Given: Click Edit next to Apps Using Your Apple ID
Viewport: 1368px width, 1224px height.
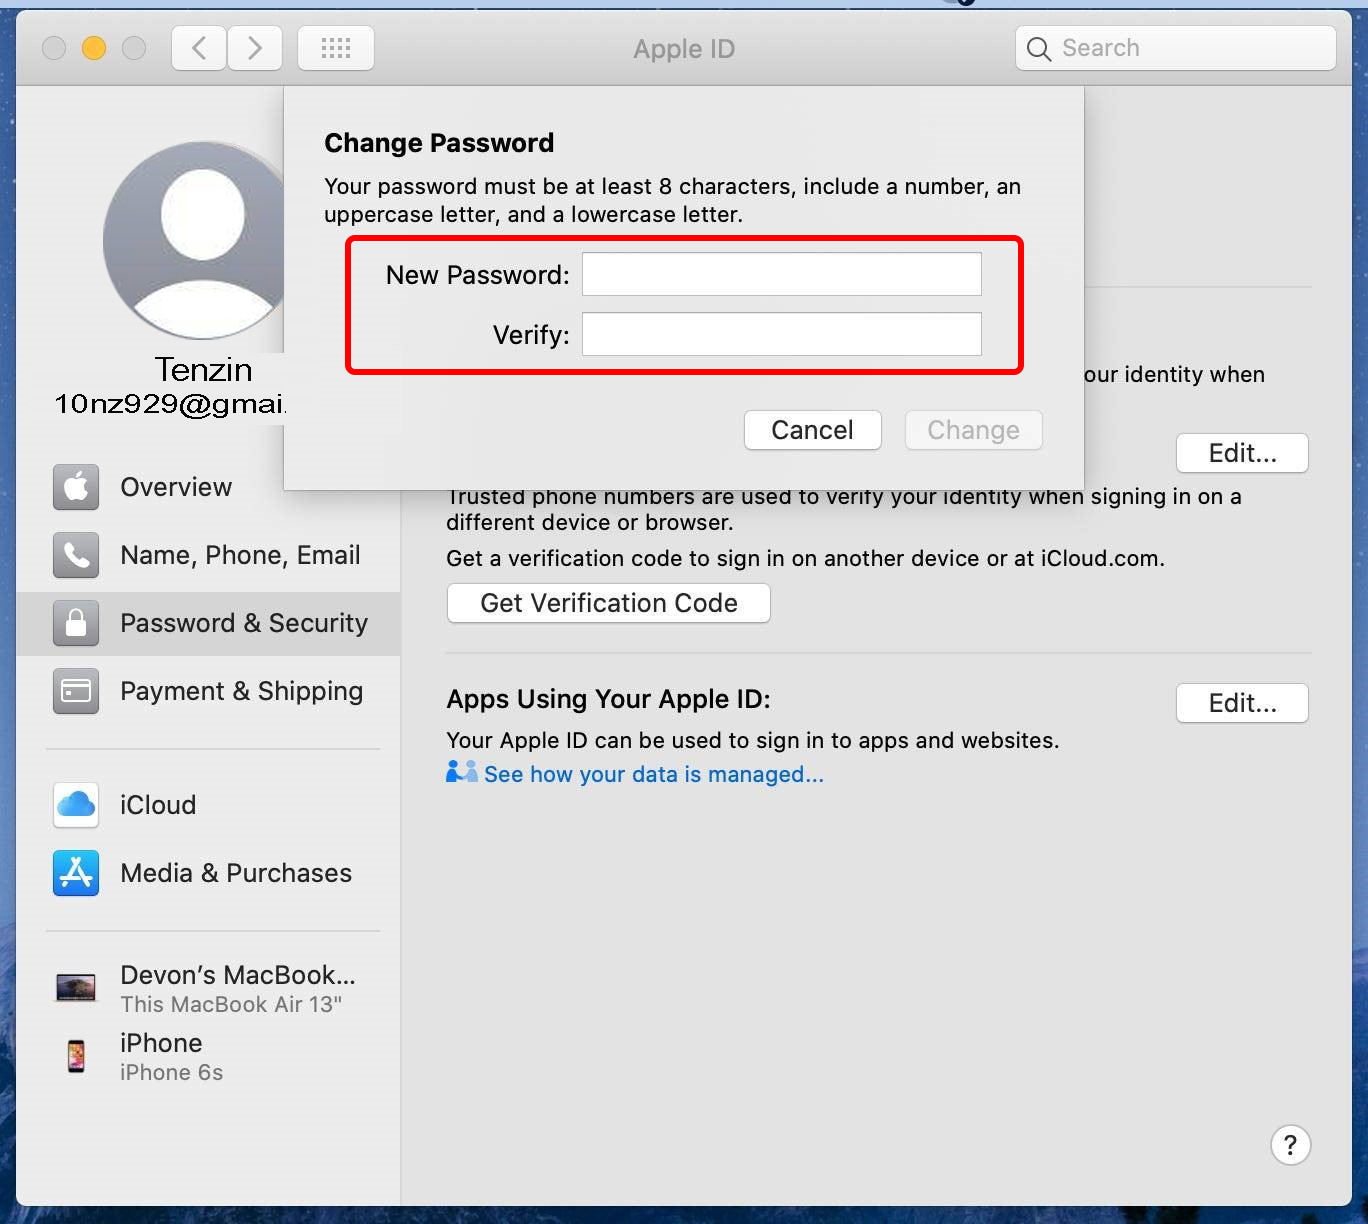Looking at the screenshot, I should (1241, 703).
